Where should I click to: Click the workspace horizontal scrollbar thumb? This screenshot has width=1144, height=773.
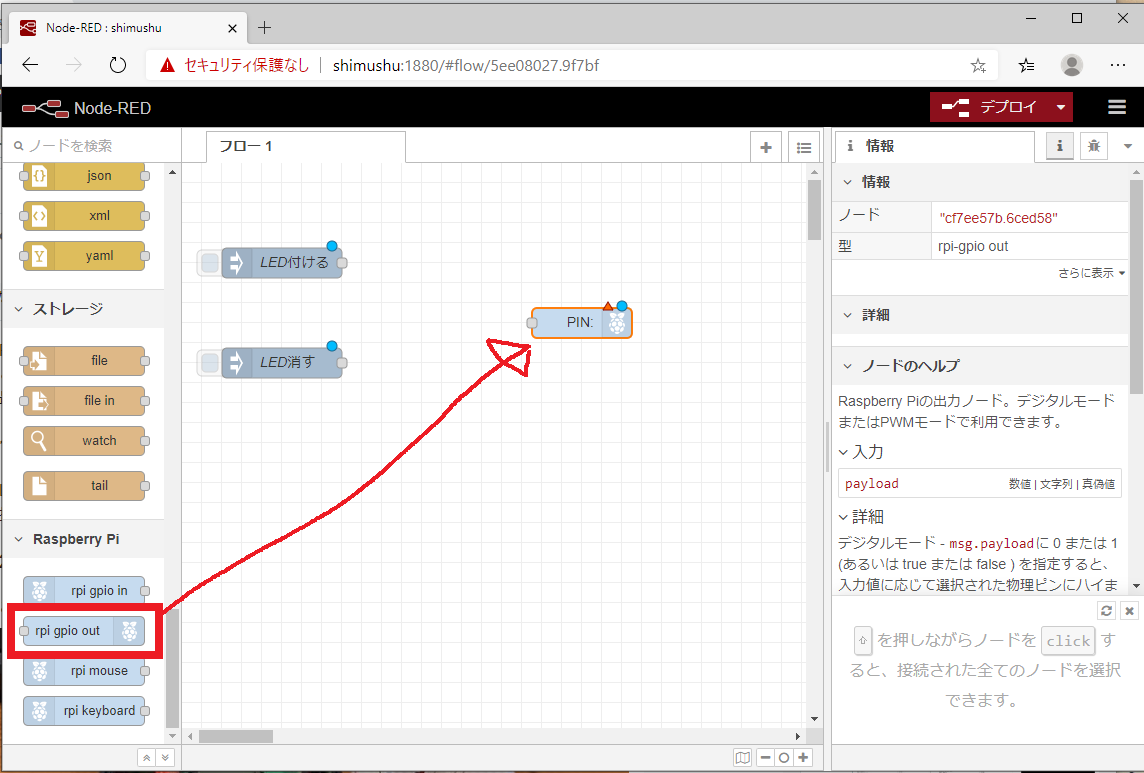[x=236, y=737]
